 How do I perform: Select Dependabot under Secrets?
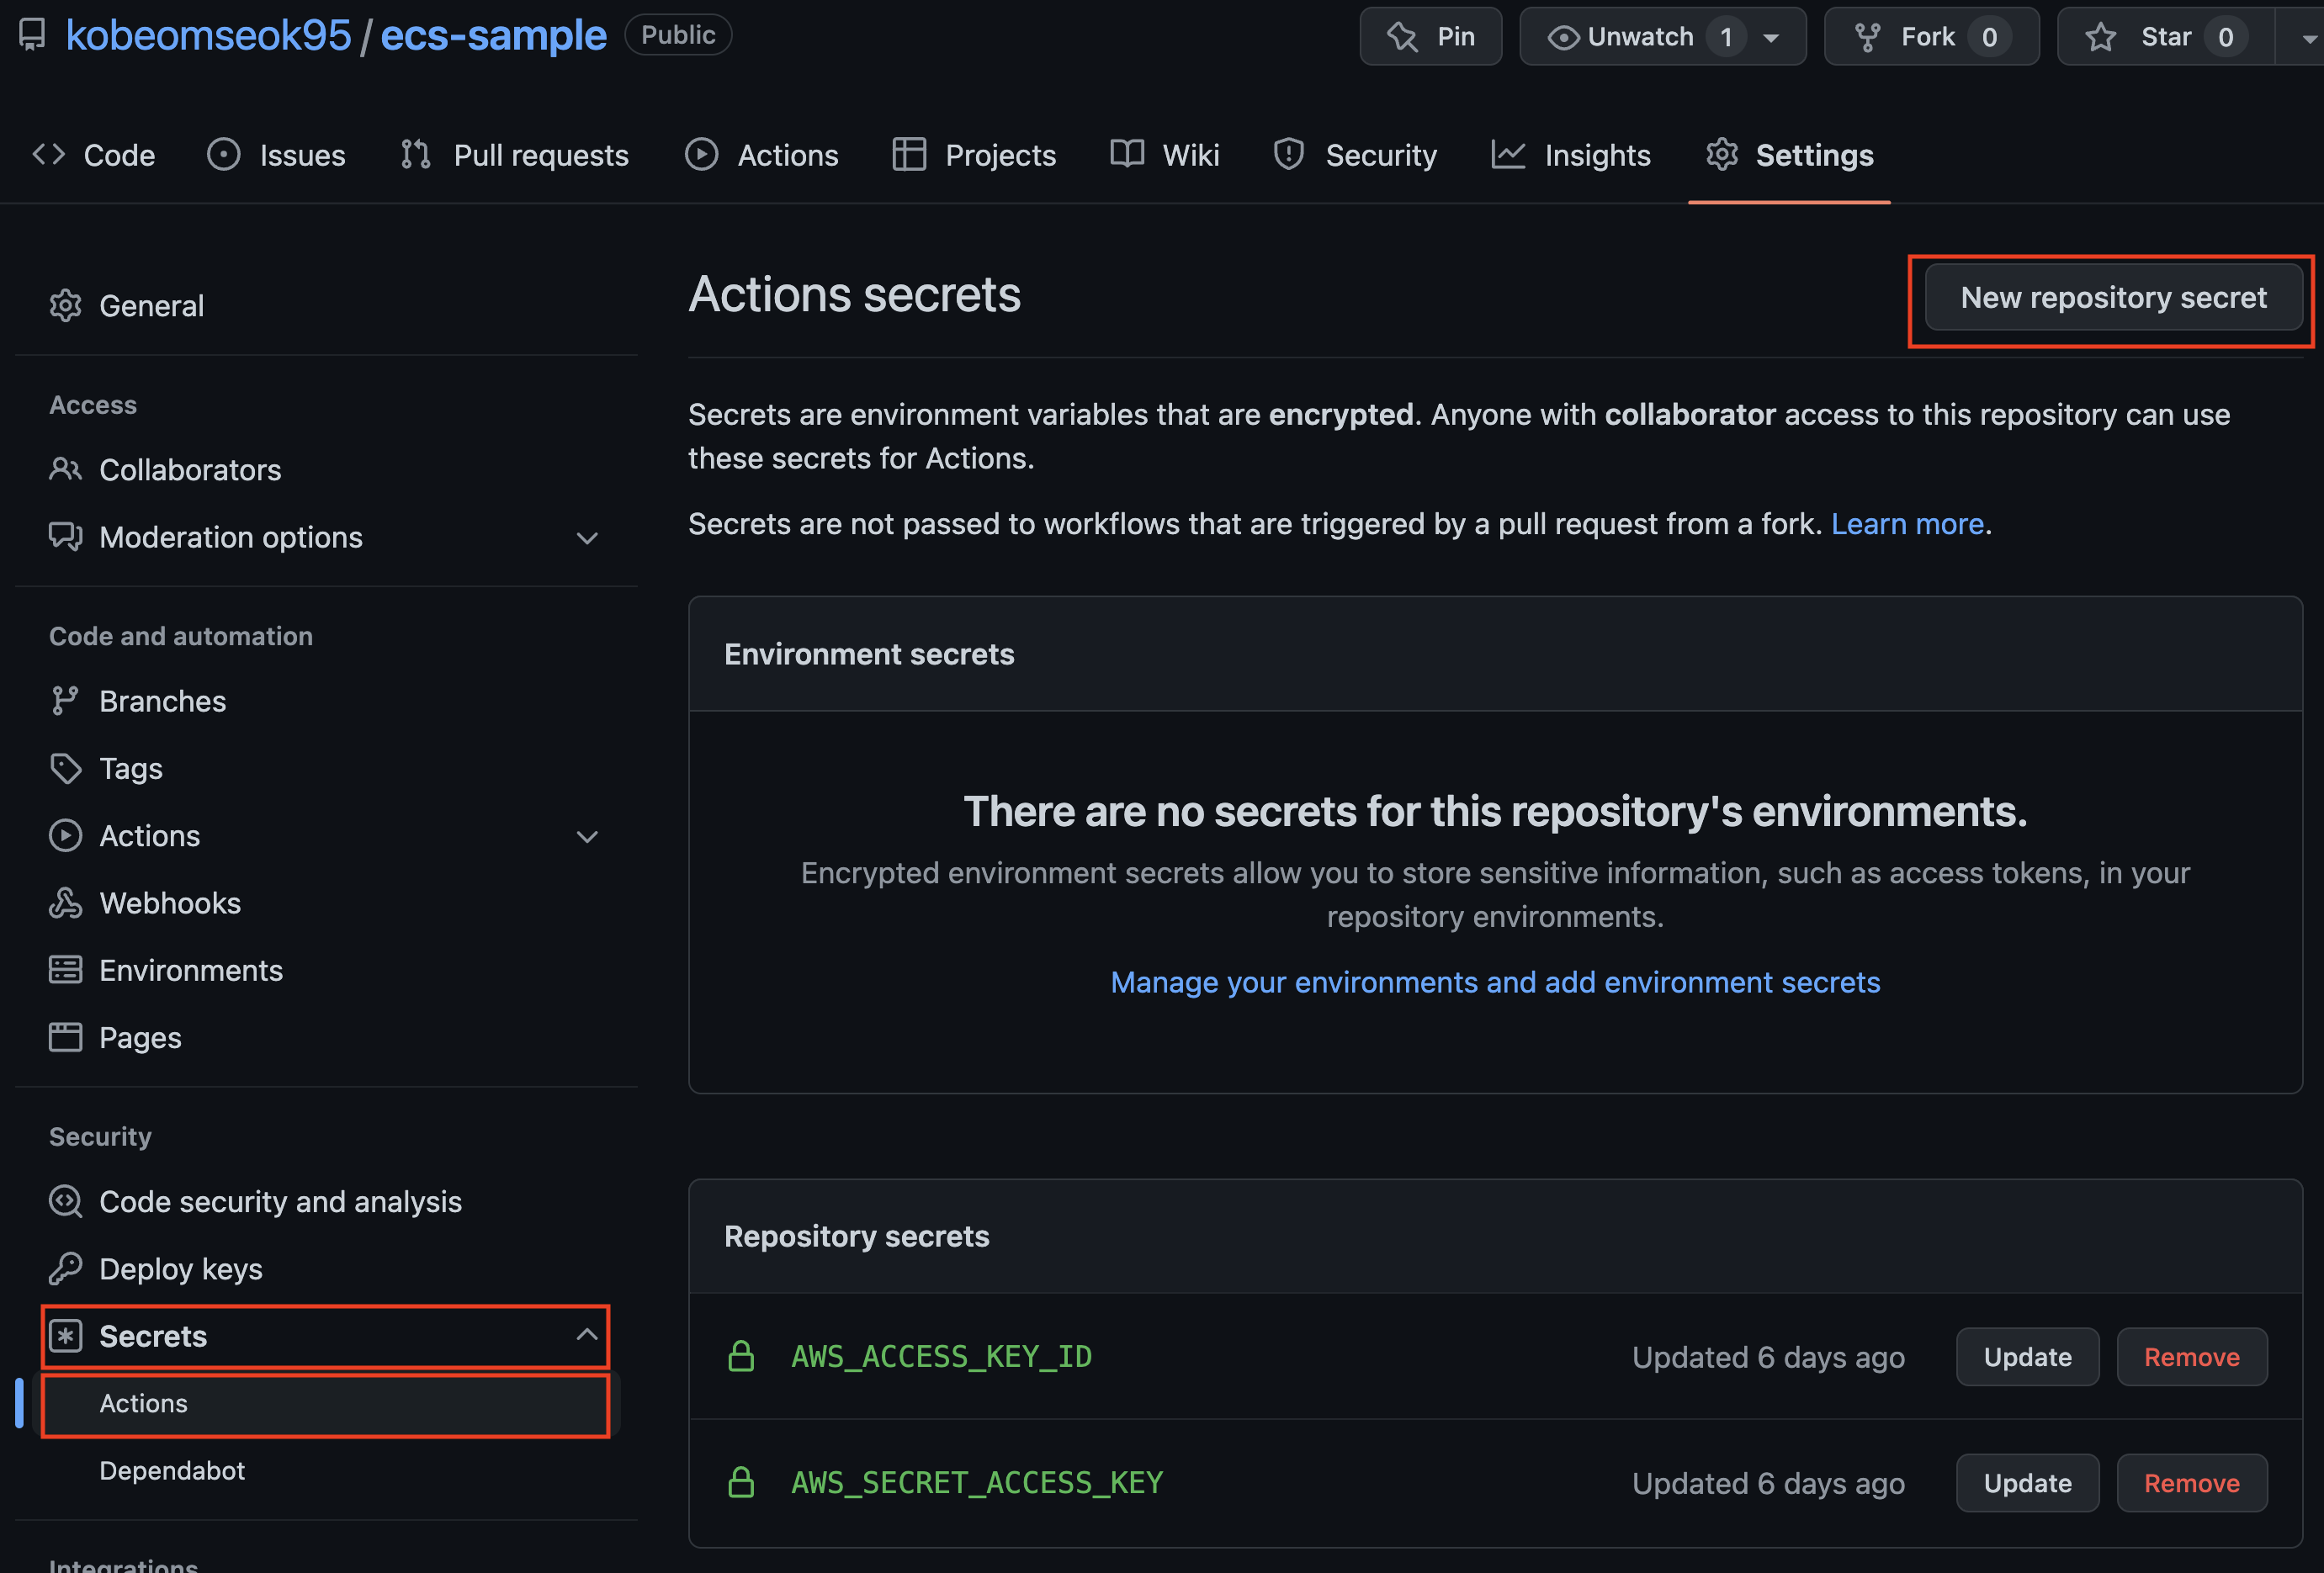[x=172, y=1470]
